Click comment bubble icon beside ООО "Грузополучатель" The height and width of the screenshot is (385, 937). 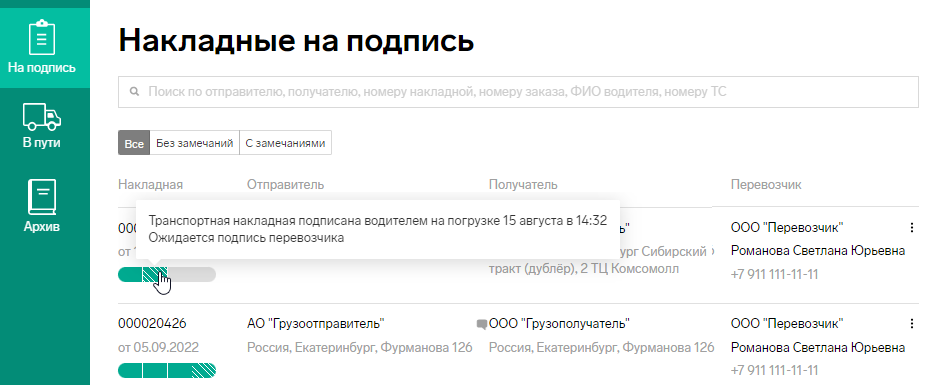(482, 325)
